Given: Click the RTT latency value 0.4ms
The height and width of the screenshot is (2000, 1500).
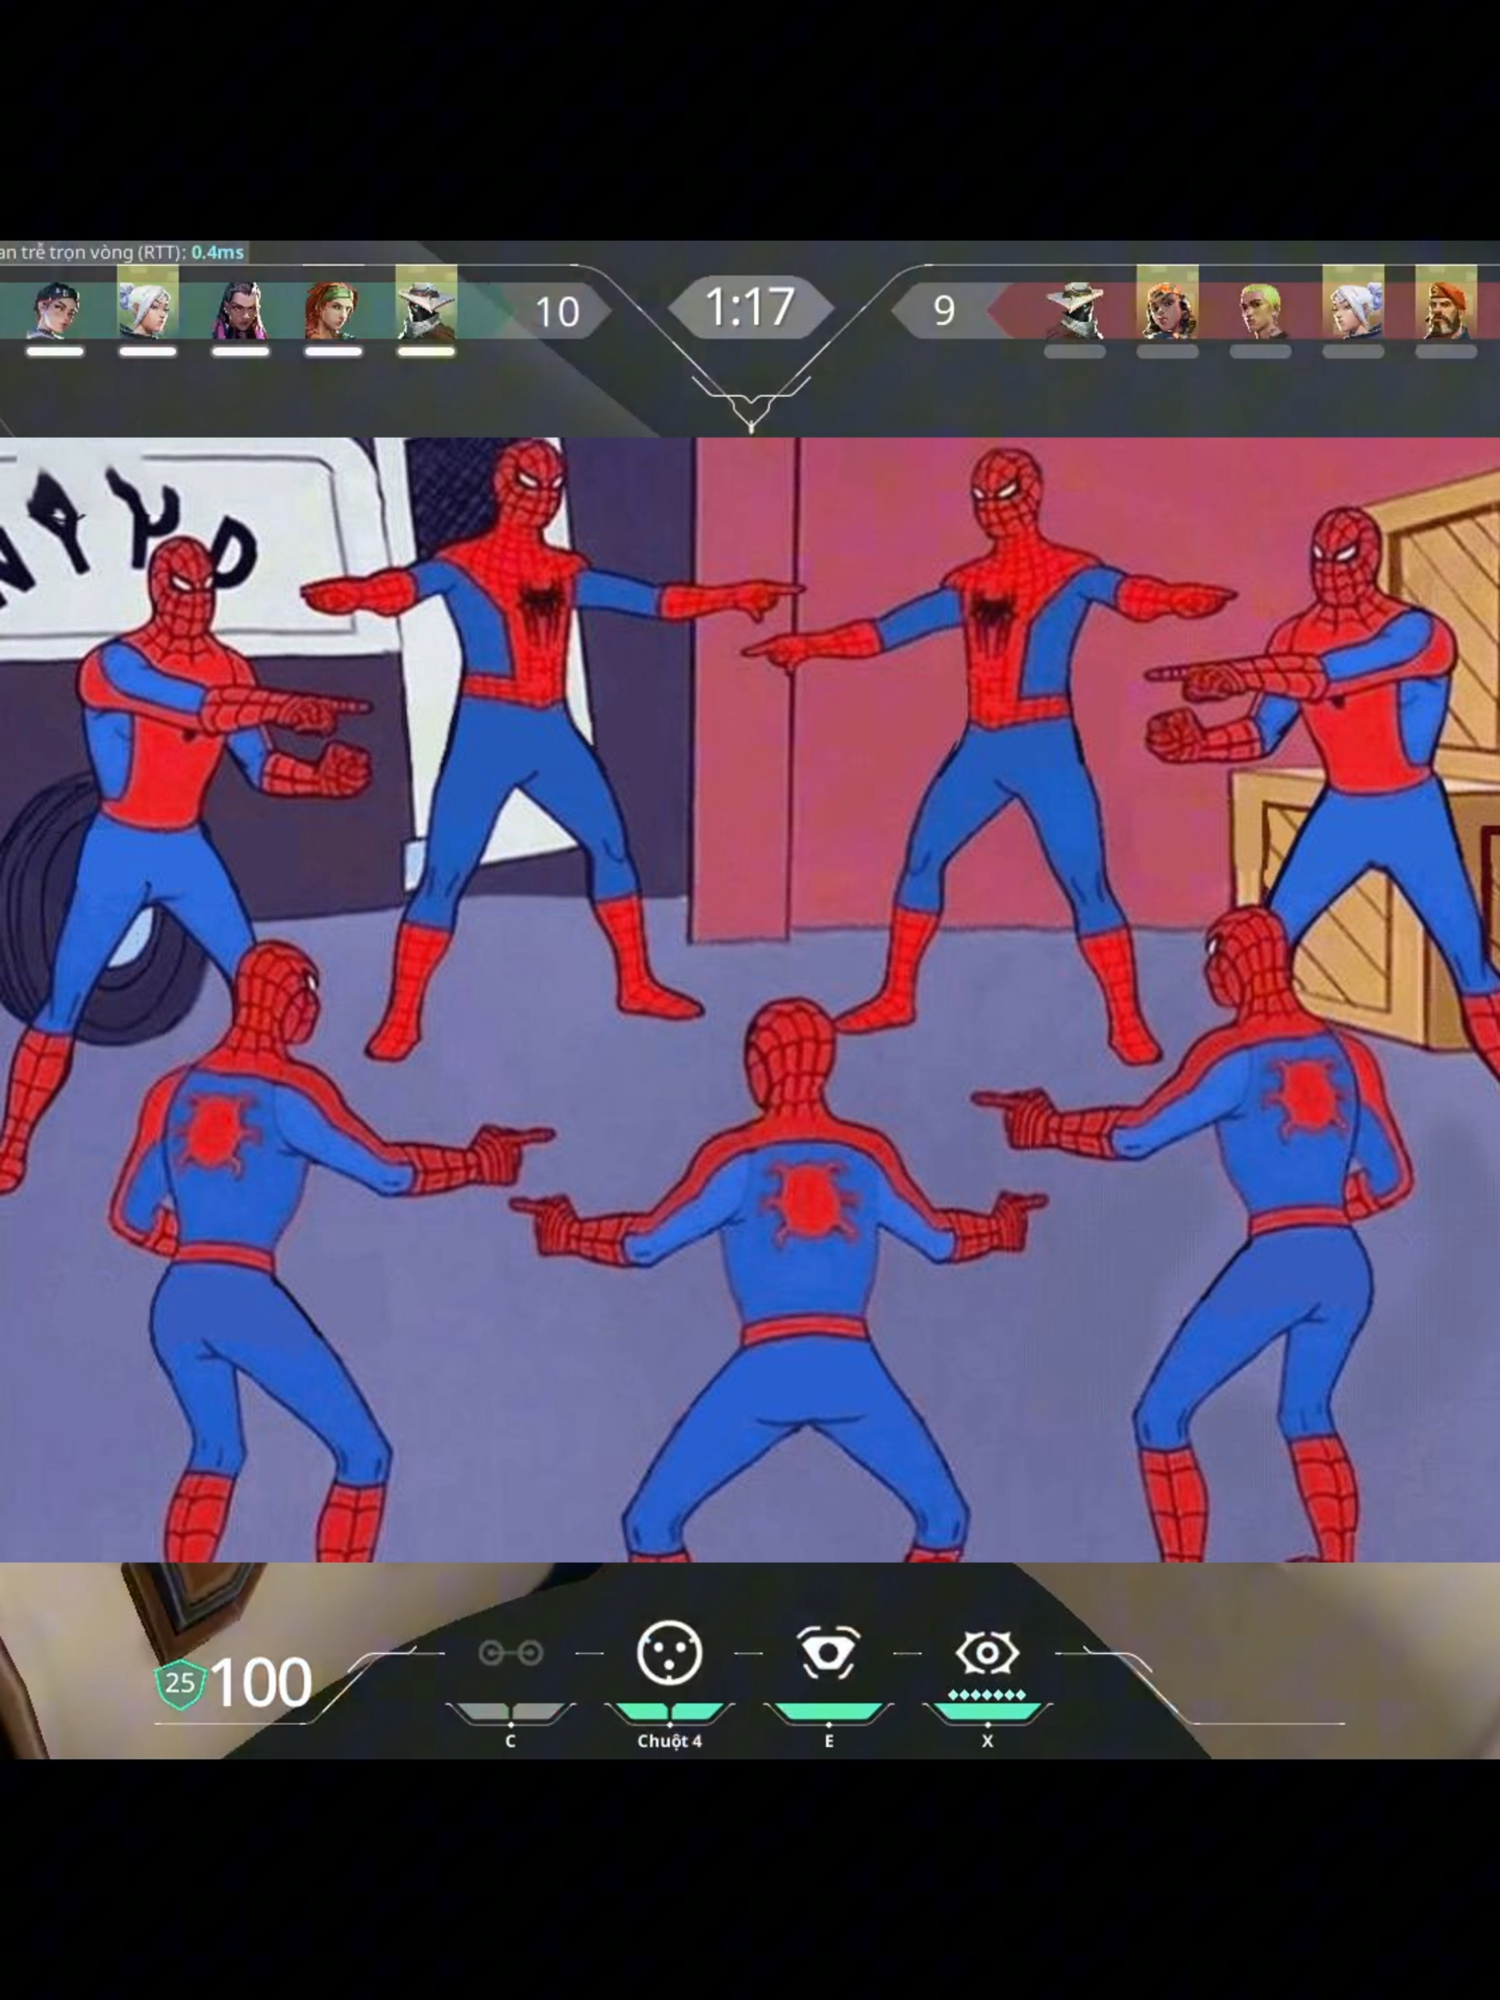Looking at the screenshot, I should click(x=217, y=252).
